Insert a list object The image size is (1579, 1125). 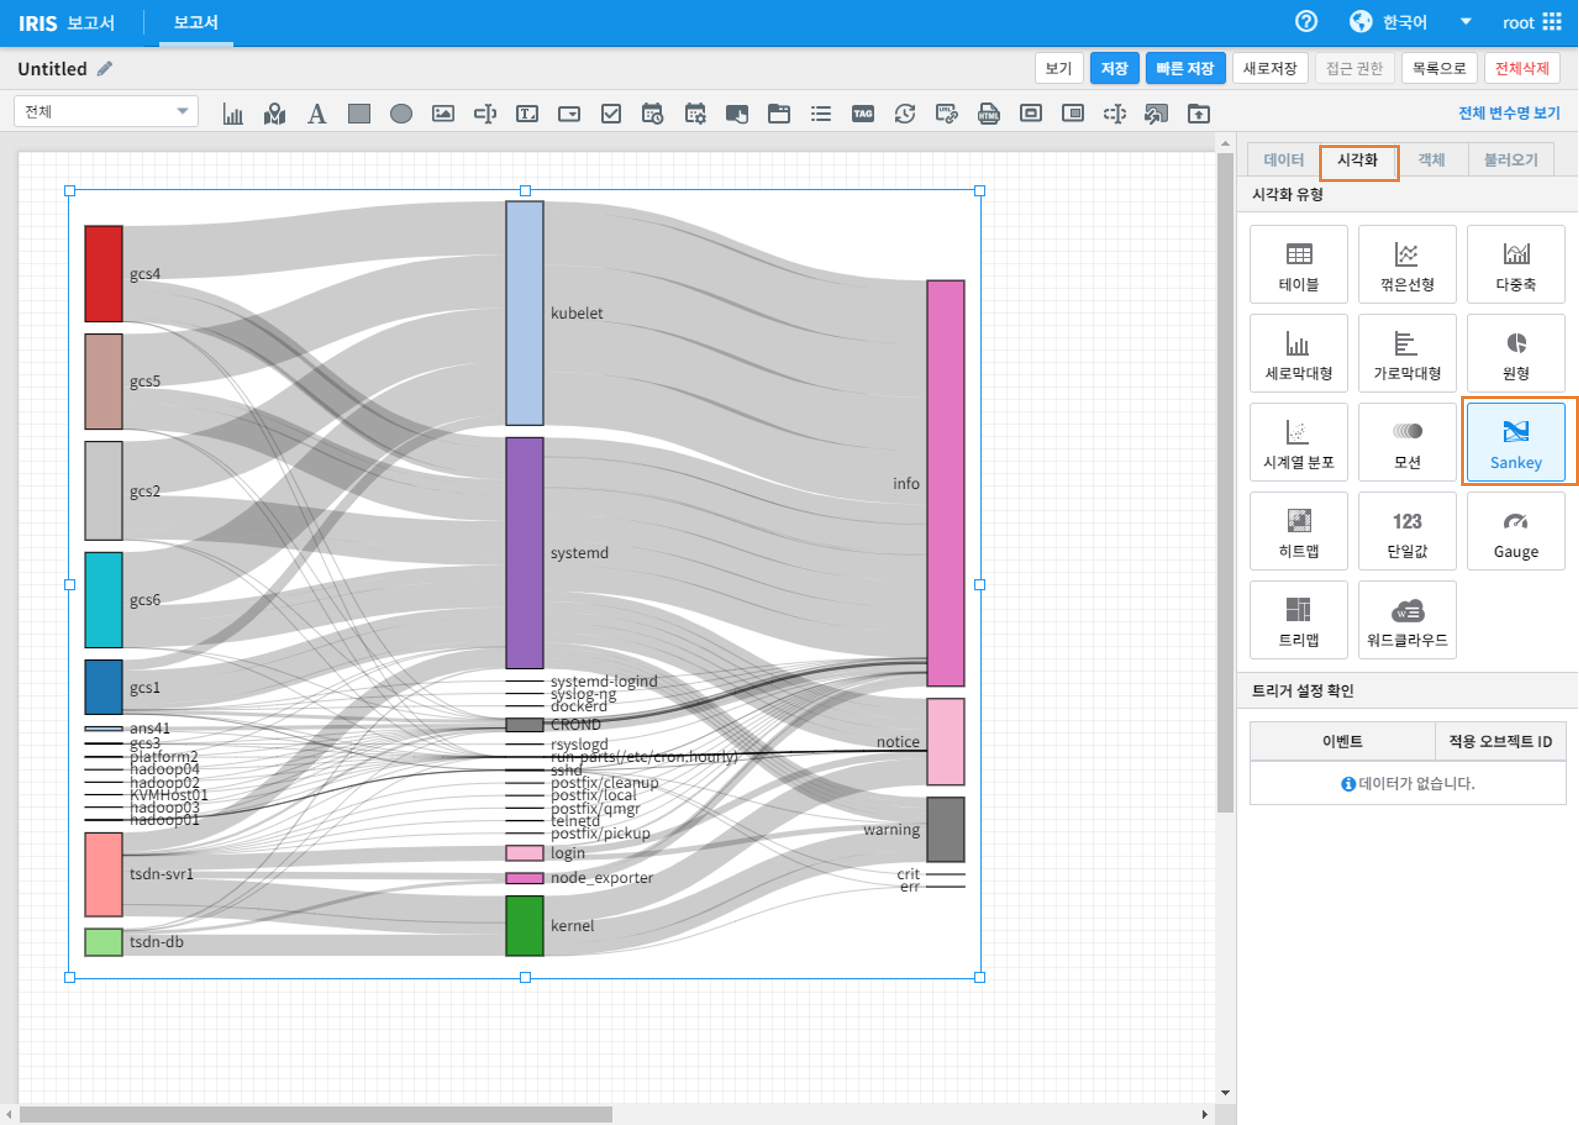tap(821, 114)
